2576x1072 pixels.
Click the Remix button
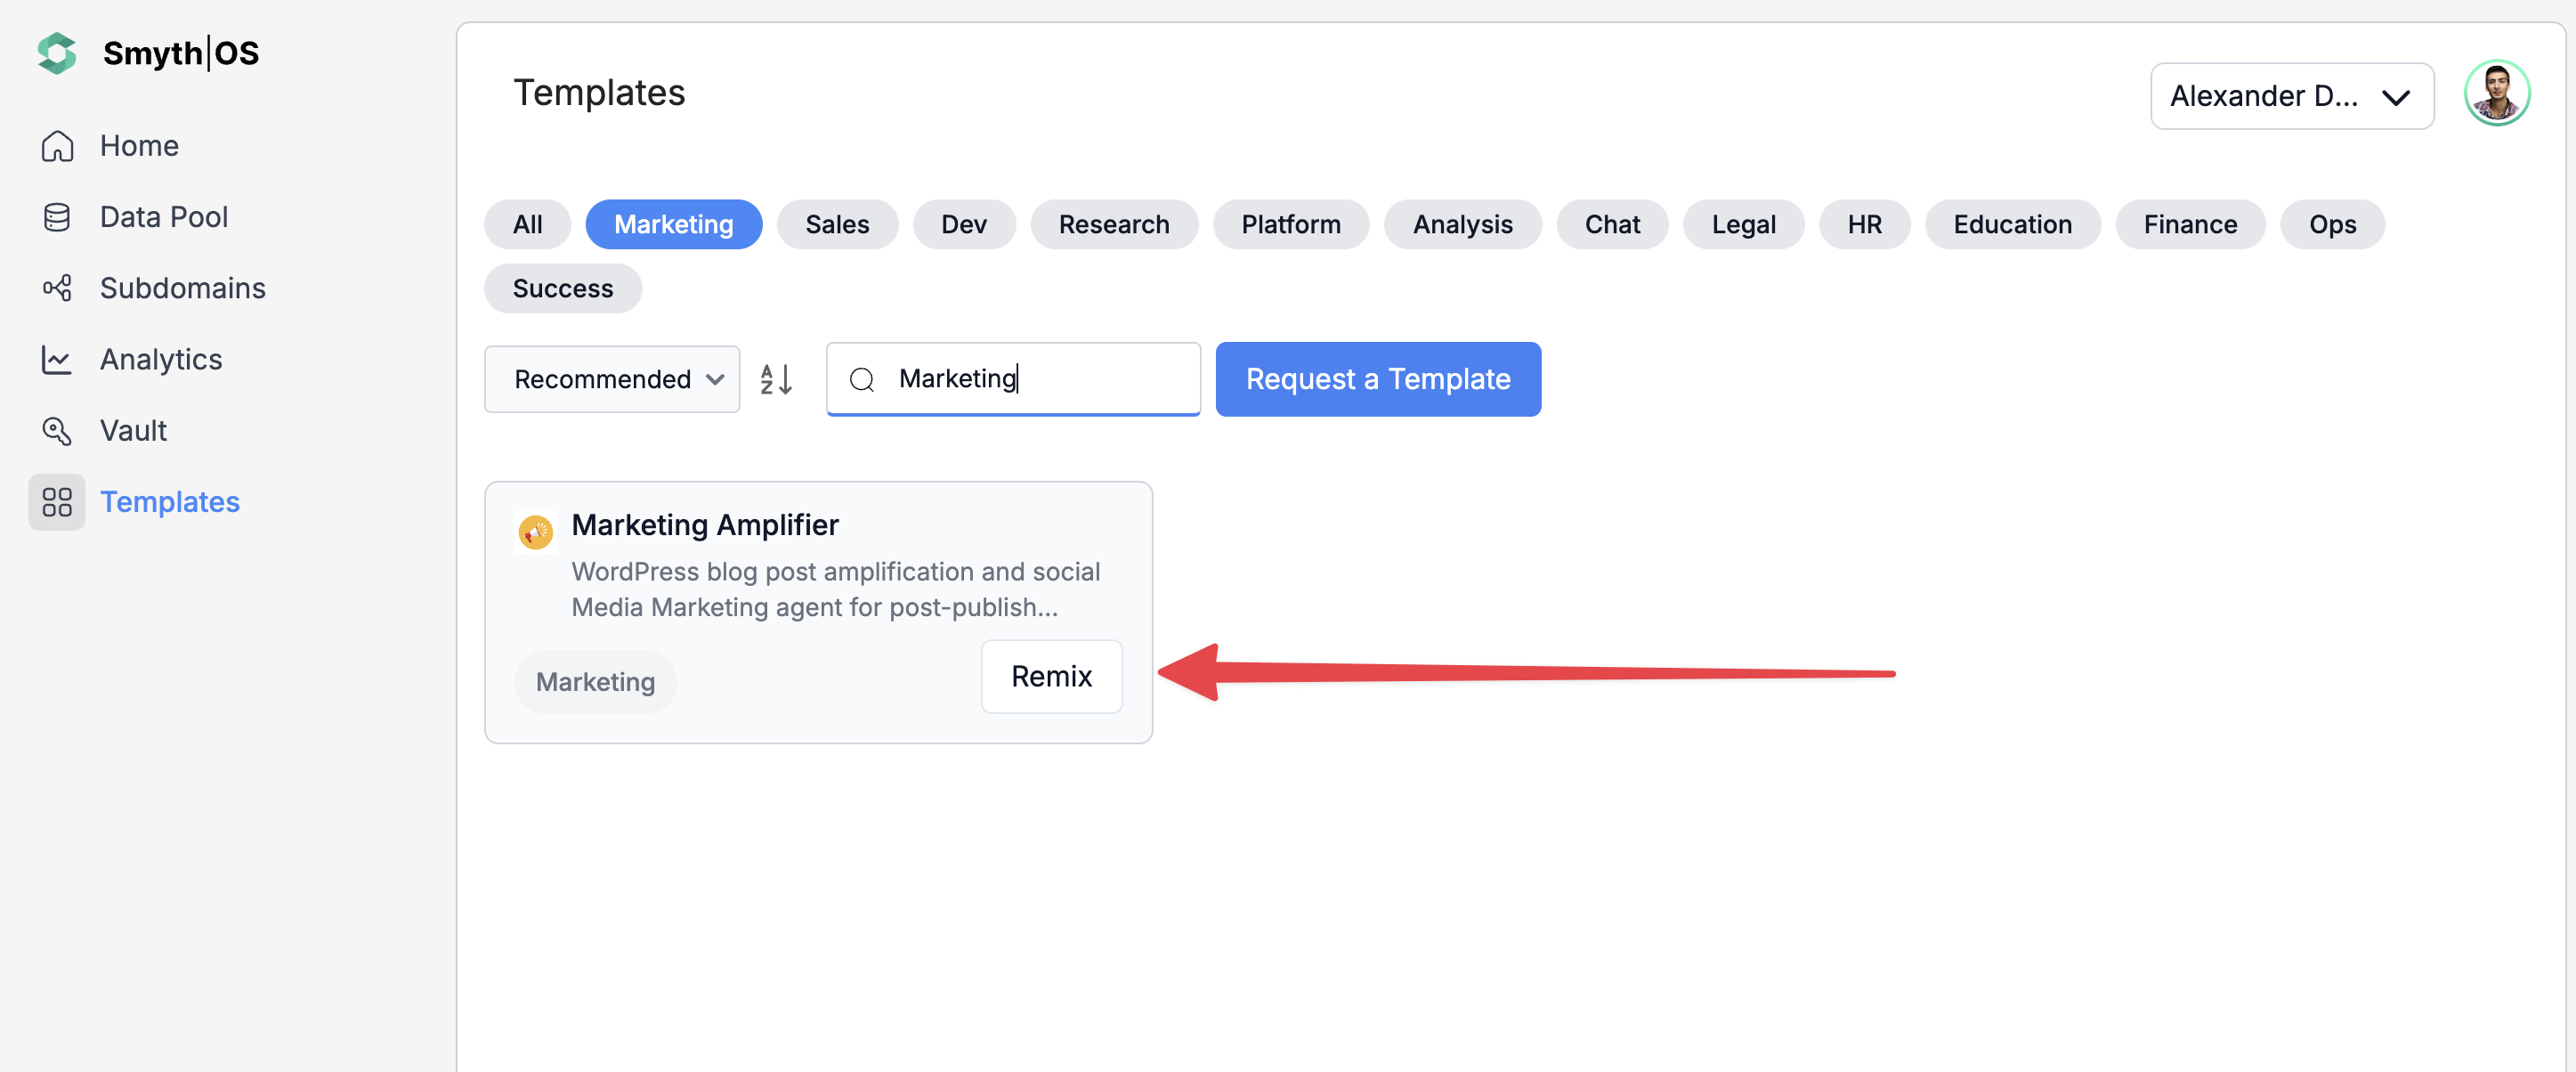point(1051,677)
